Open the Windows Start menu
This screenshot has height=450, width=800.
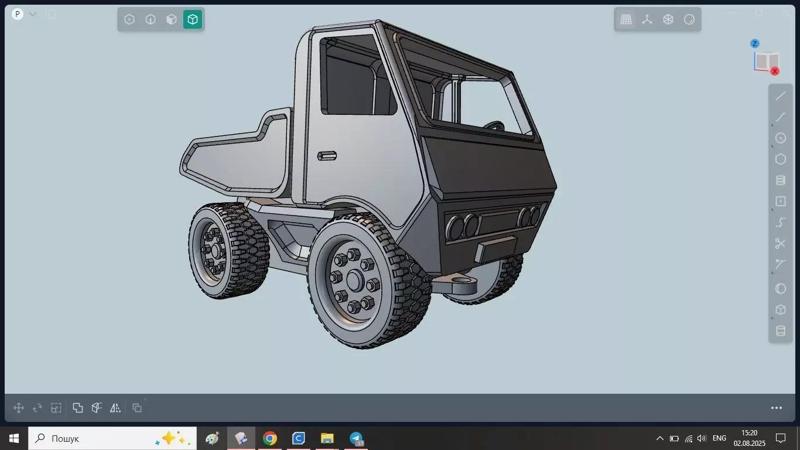click(14, 438)
